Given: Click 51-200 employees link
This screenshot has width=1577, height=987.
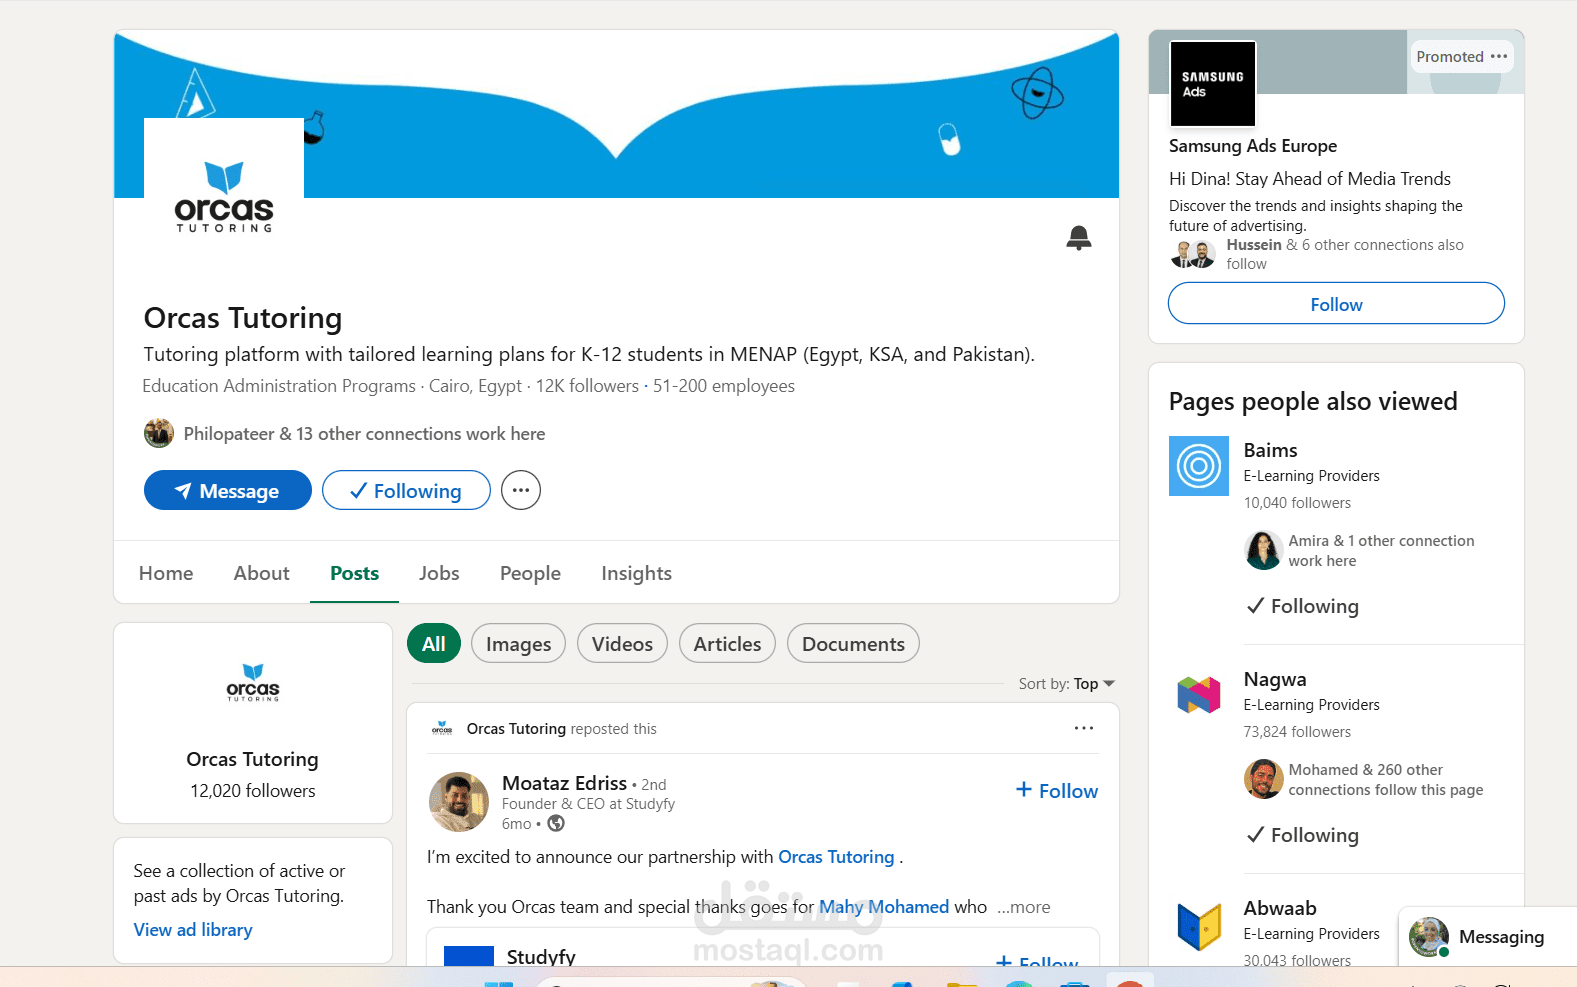Looking at the screenshot, I should 724,386.
